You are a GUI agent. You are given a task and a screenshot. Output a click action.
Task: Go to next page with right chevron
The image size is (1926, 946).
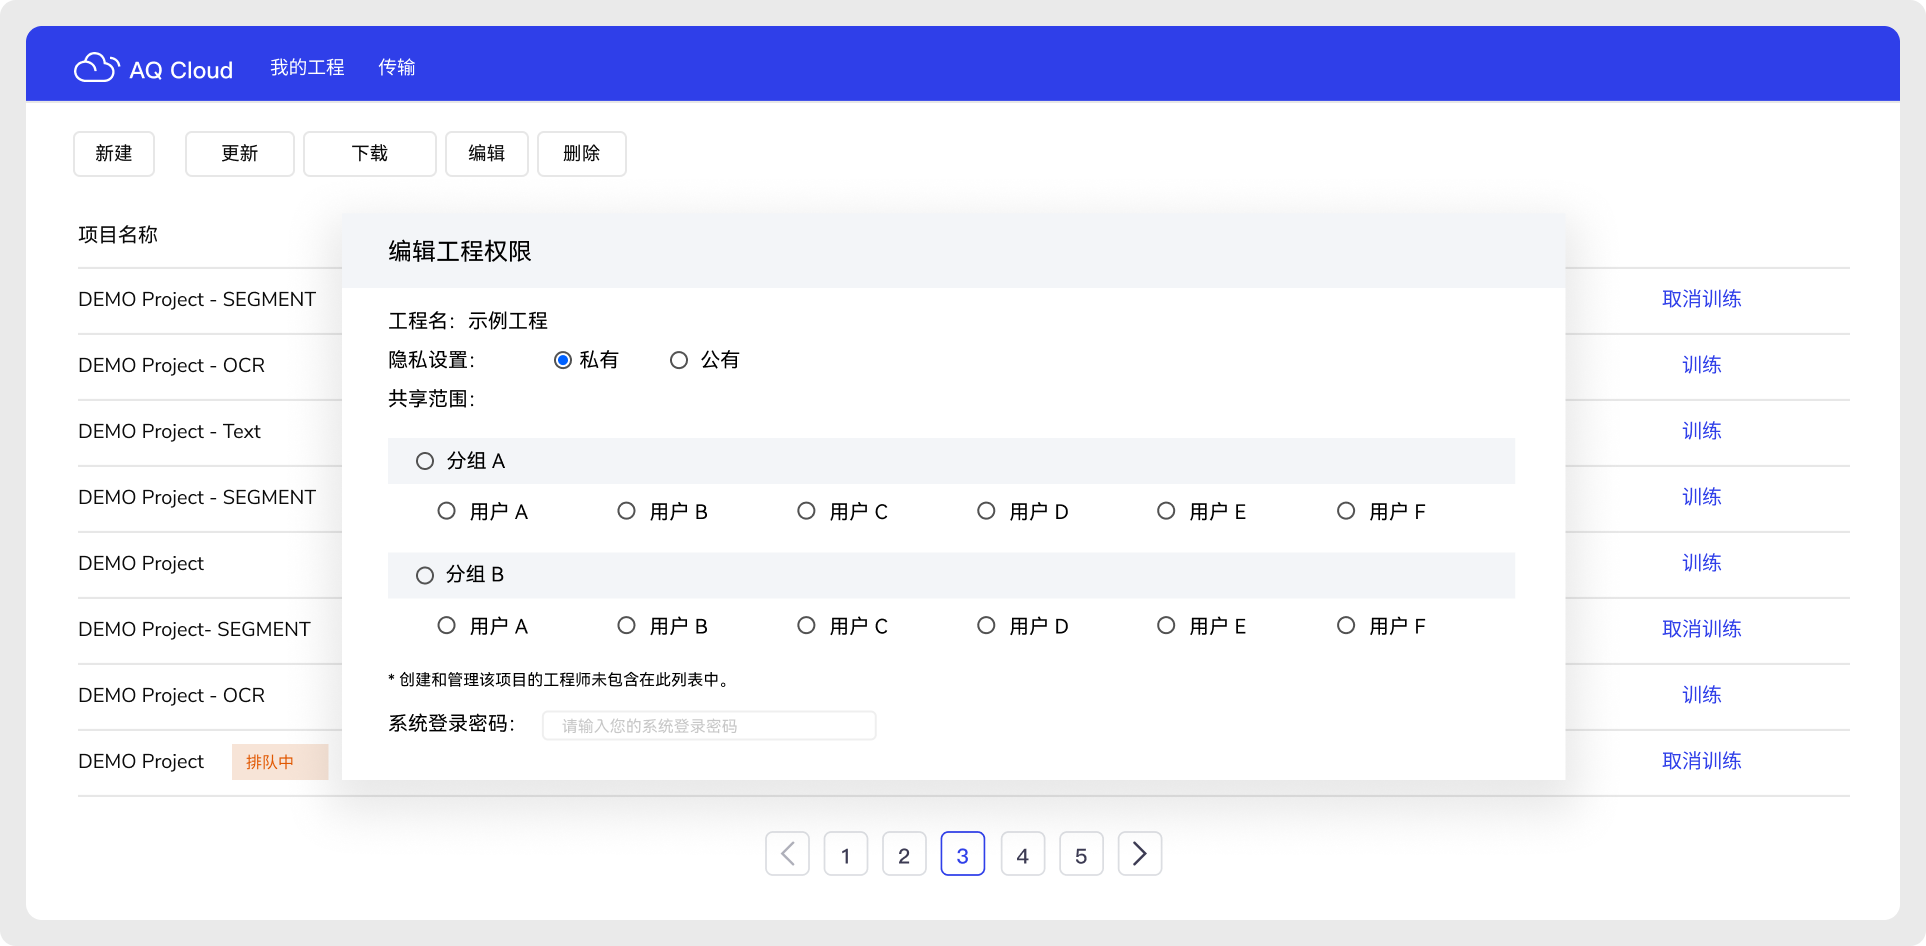(x=1139, y=854)
